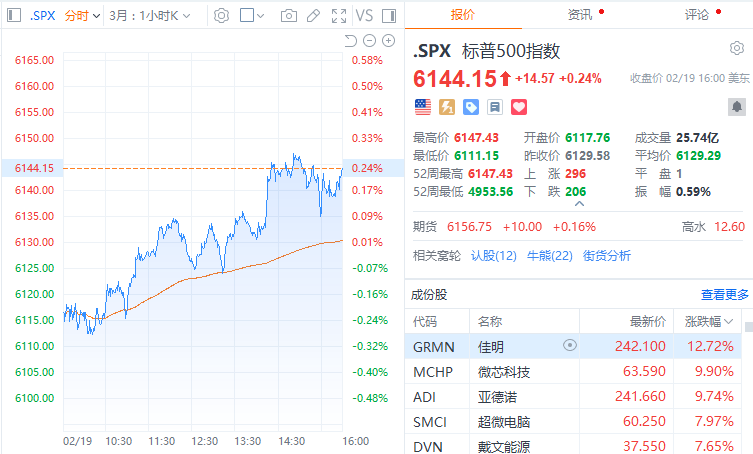The width and height of the screenshot is (753, 454).
Task: Take a chart screenshot with camera icon
Action: pyautogui.click(x=288, y=15)
